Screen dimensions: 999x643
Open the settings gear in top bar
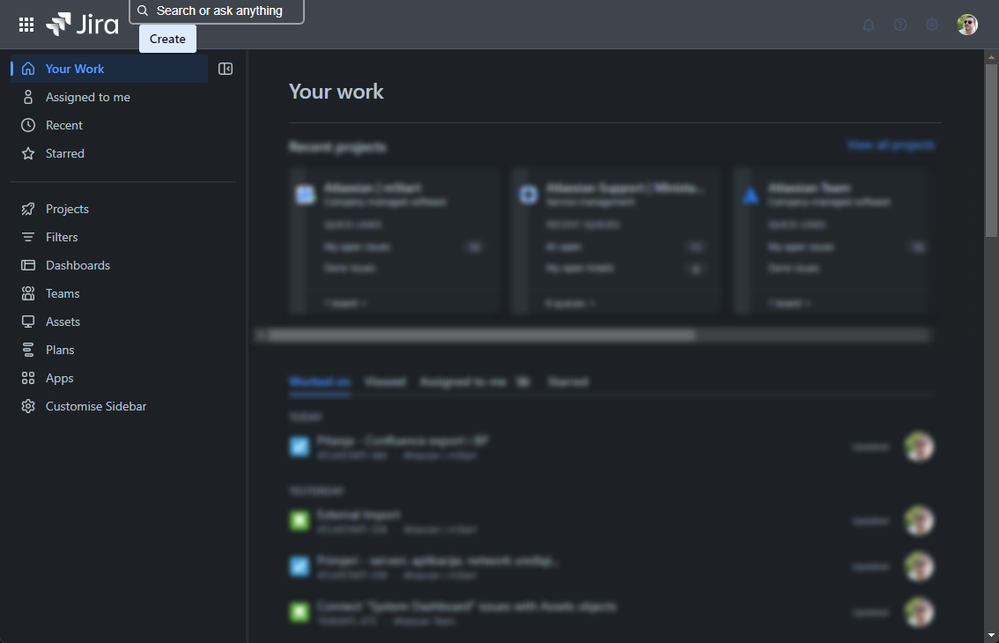pyautogui.click(x=932, y=25)
